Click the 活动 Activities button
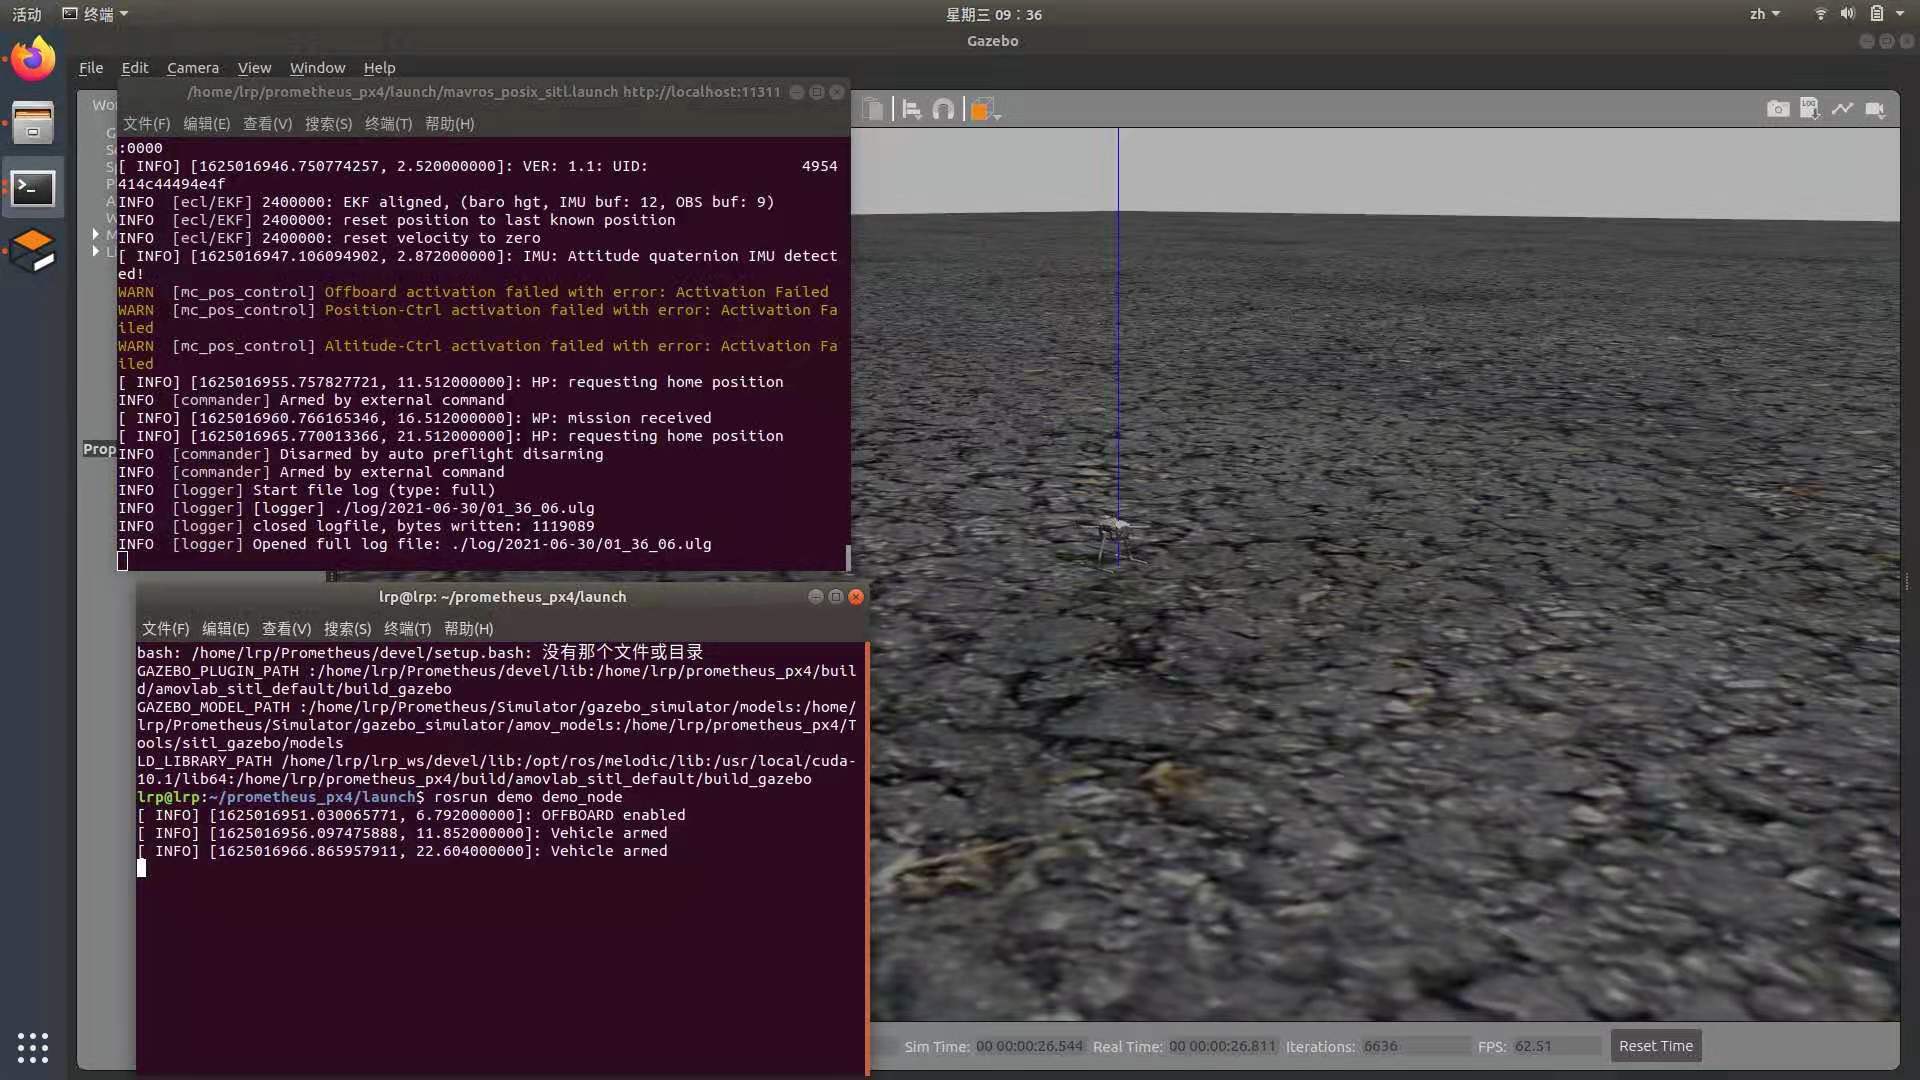 [27, 14]
